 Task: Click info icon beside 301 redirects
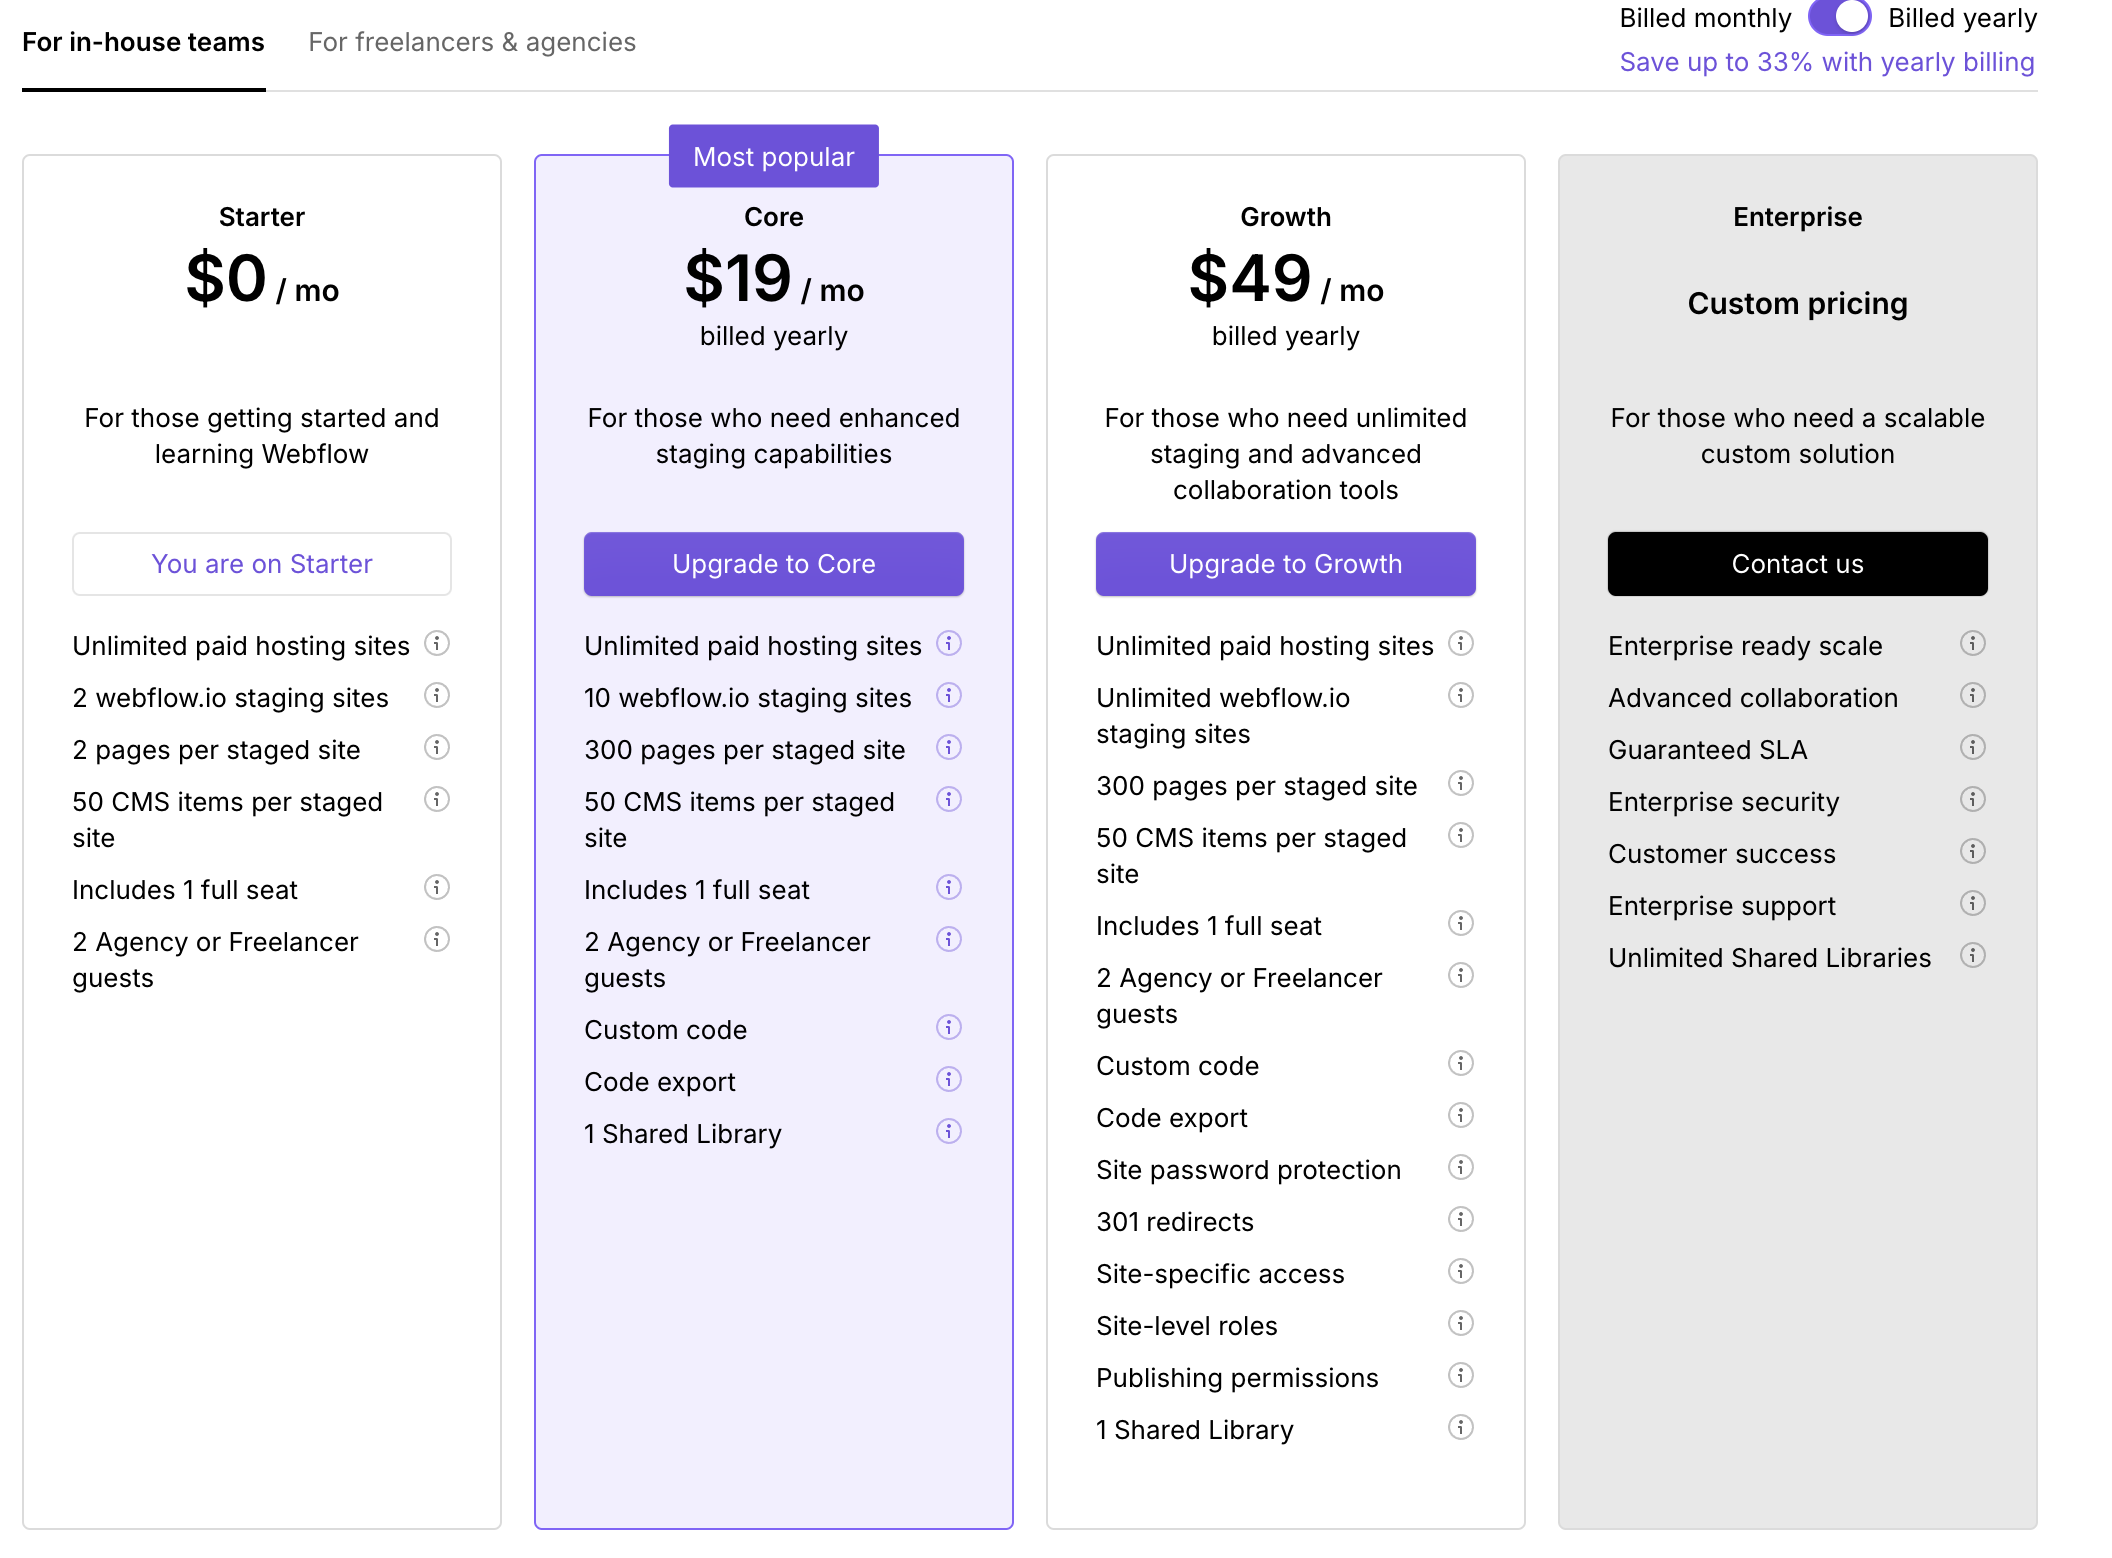pos(1461,1219)
